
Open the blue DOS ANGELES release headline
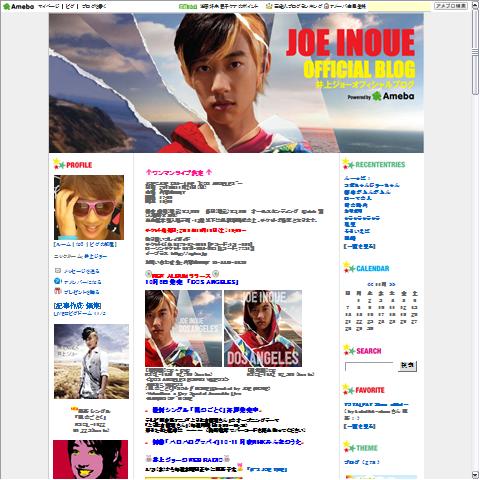[x=192, y=282]
